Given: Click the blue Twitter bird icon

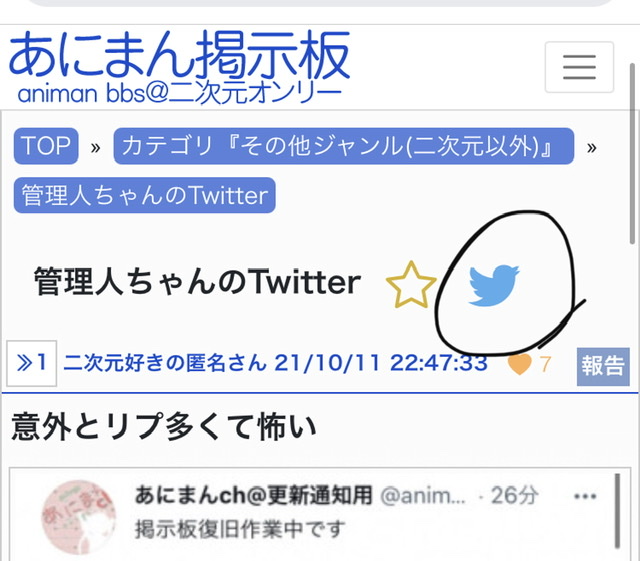Looking at the screenshot, I should point(494,285).
